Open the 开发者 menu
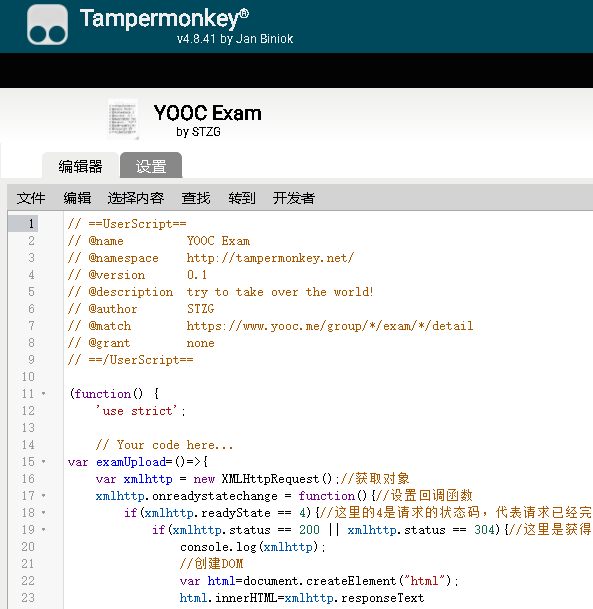 tap(294, 198)
